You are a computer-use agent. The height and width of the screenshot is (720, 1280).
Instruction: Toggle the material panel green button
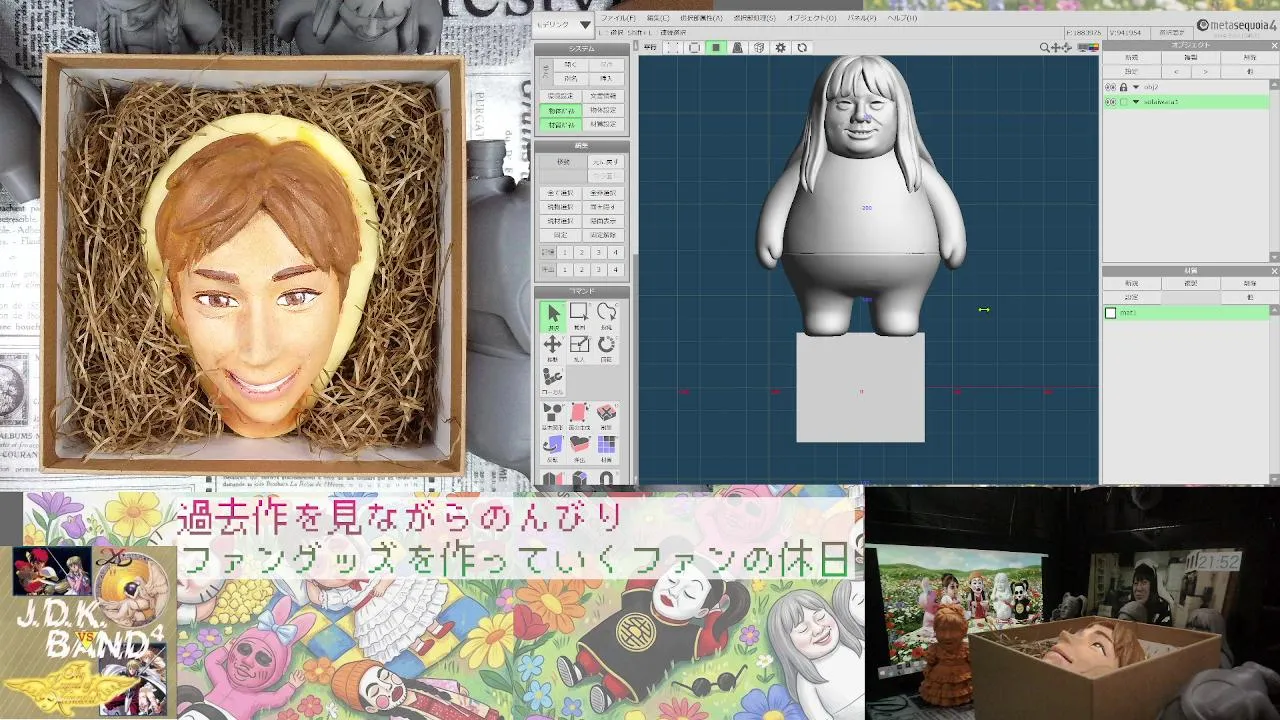pos(560,124)
